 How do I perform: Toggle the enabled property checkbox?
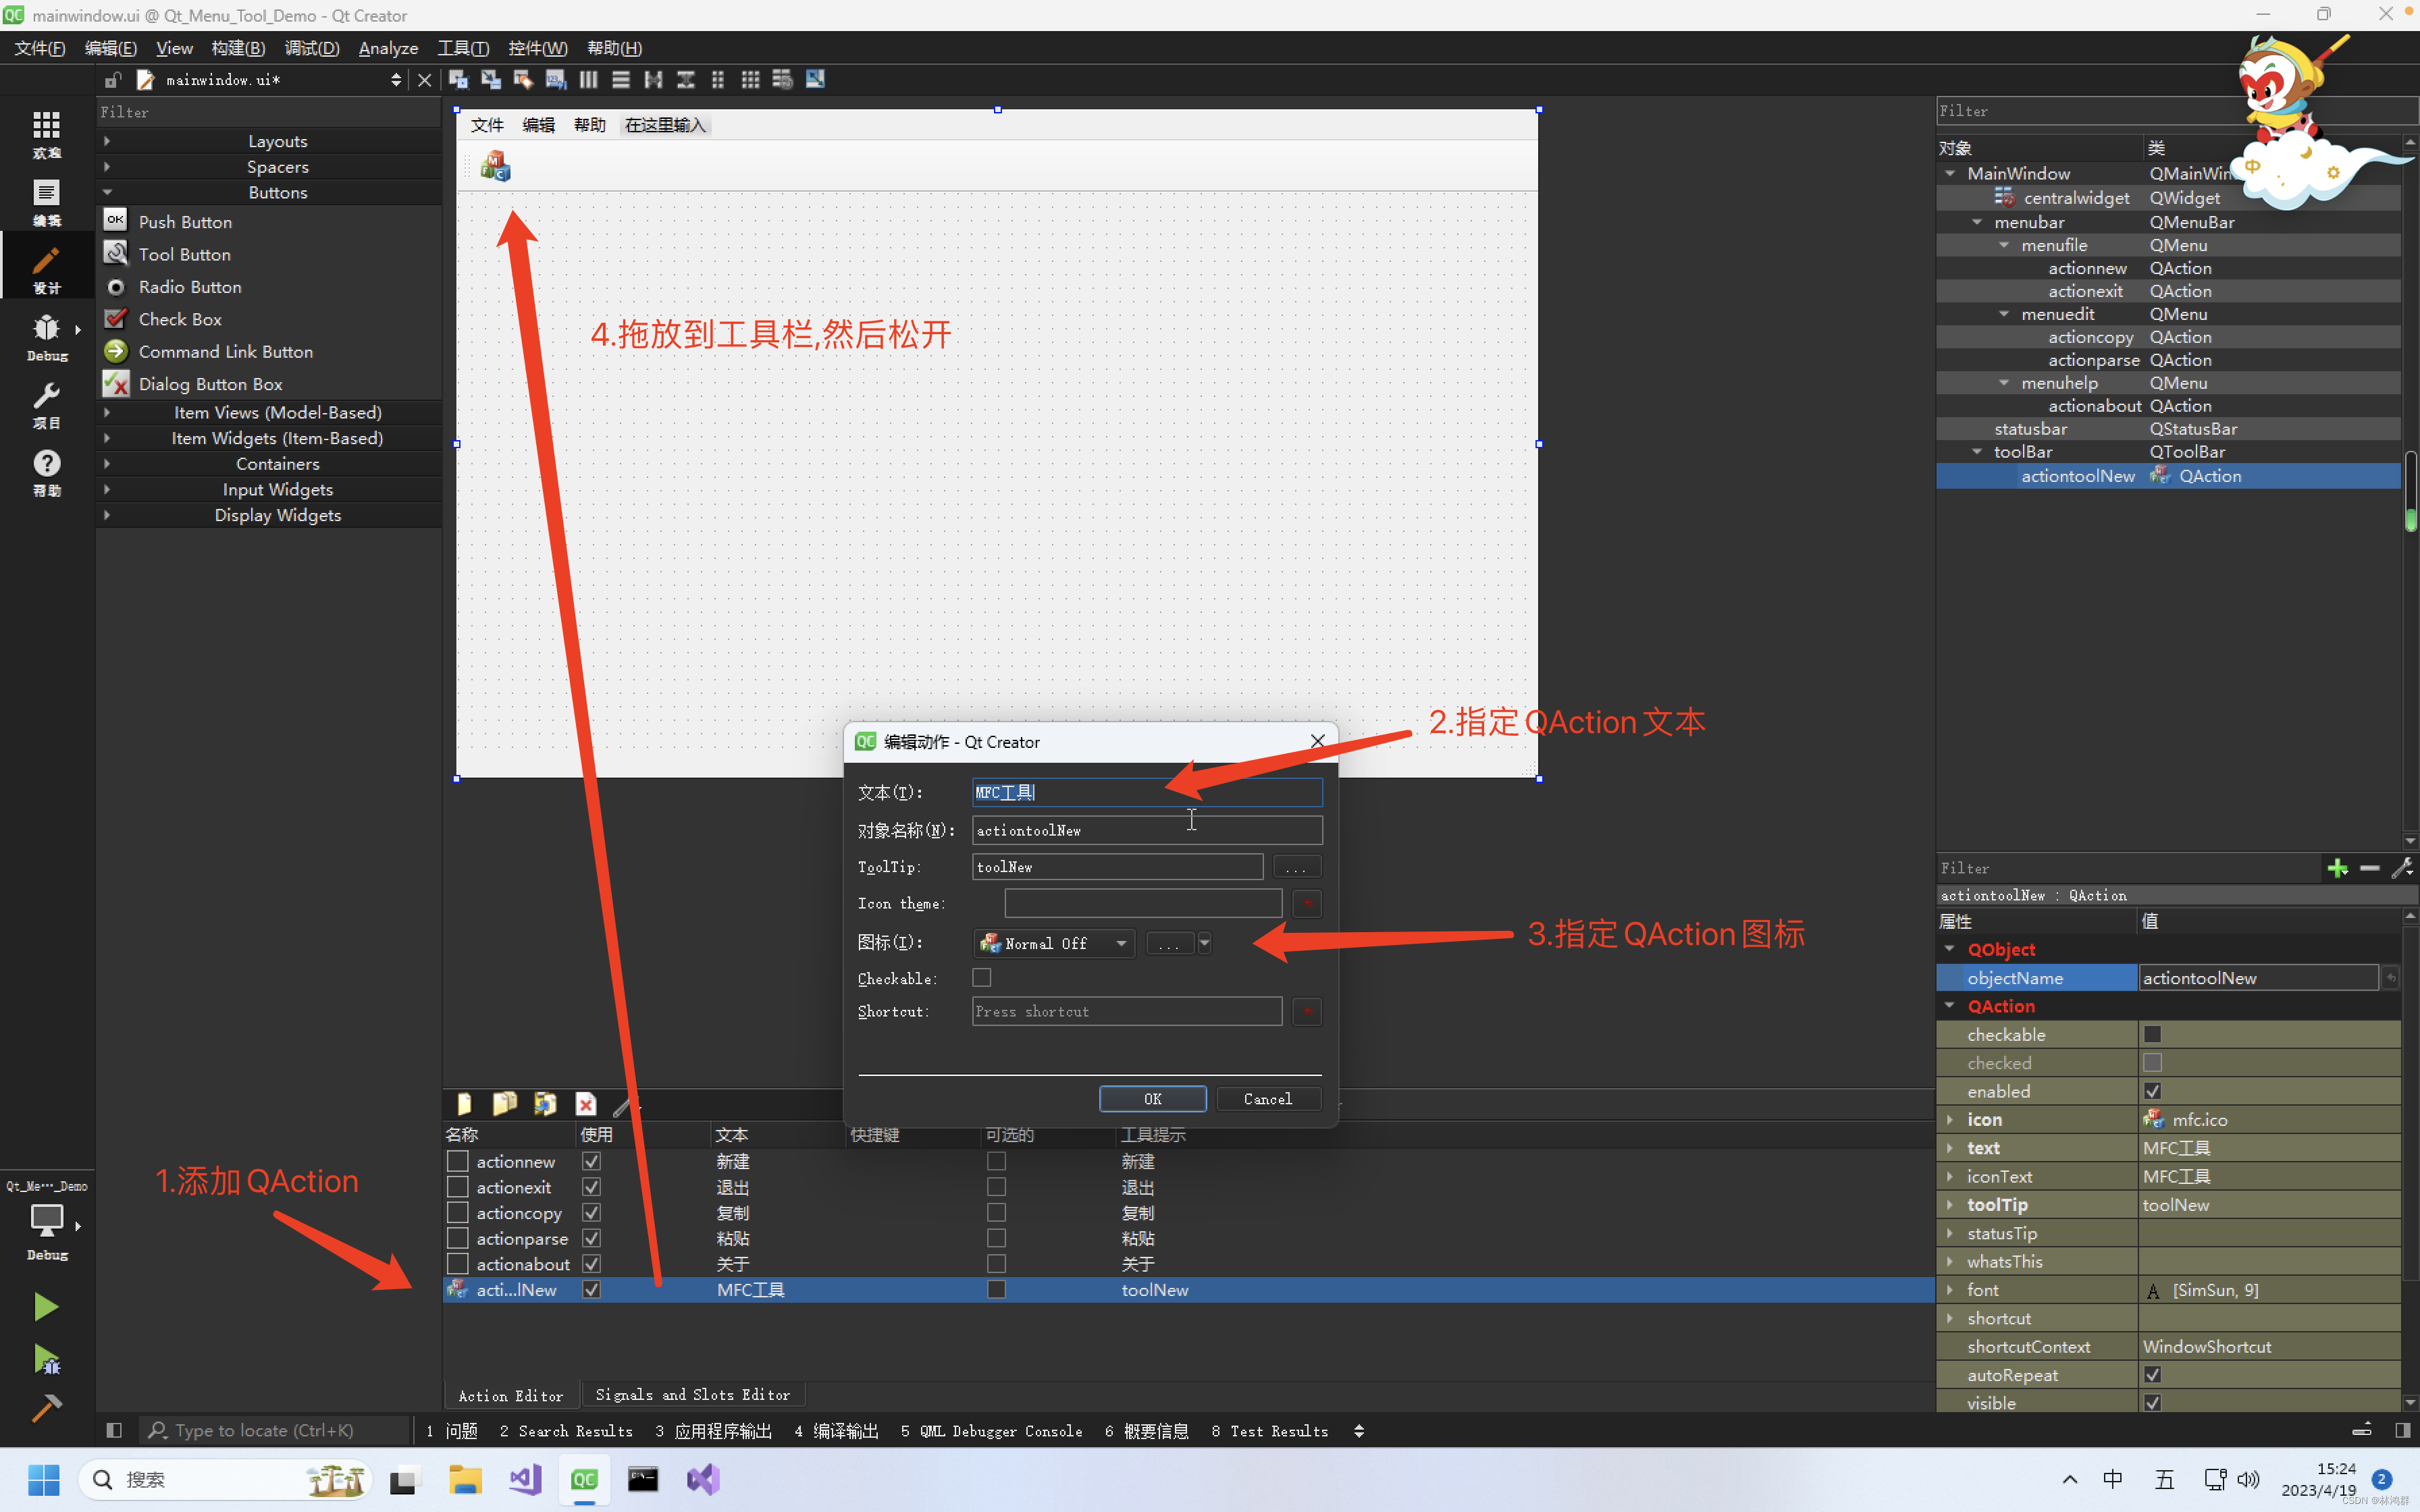coord(2152,1091)
